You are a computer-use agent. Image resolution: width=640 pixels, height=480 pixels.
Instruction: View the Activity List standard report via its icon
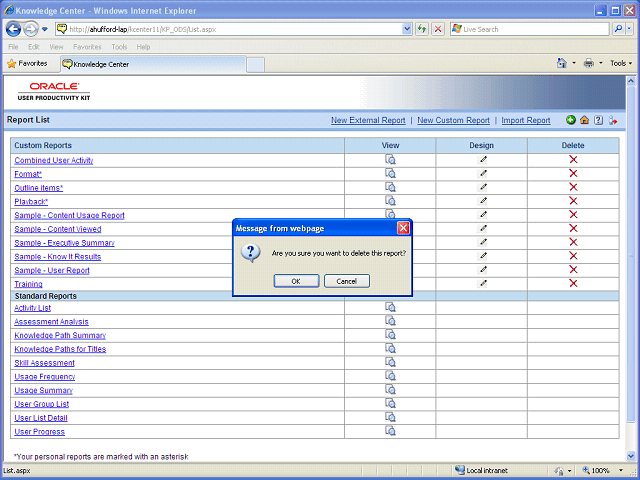tap(390, 307)
